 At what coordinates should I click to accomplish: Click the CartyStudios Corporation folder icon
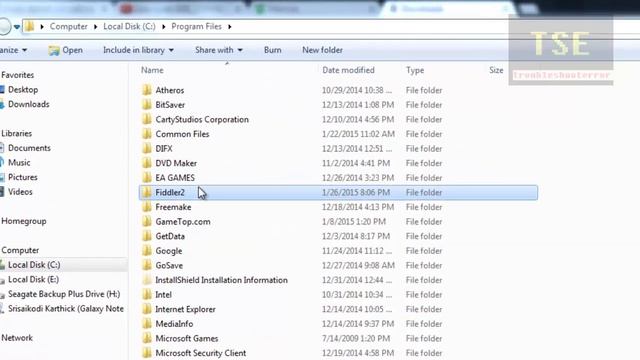click(x=147, y=120)
